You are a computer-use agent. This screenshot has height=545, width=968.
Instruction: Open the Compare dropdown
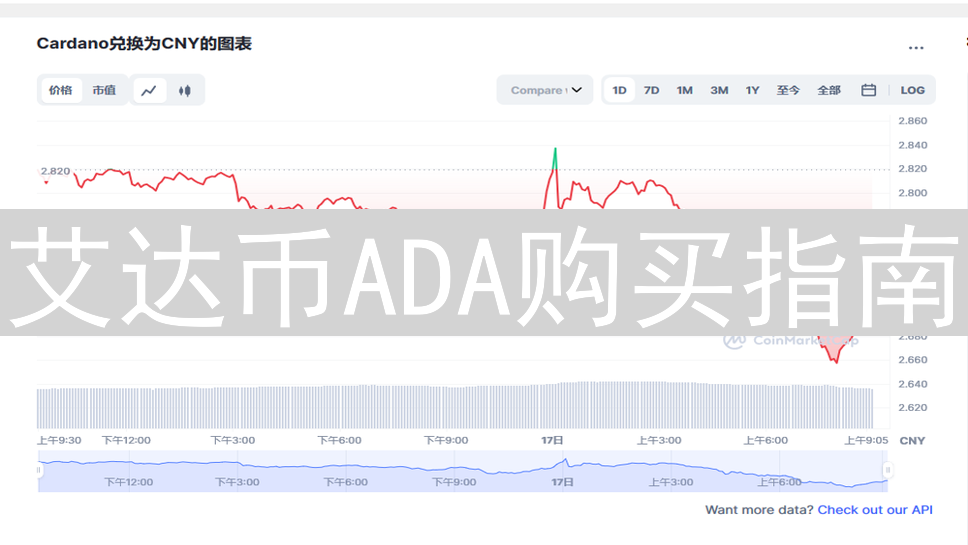pos(545,90)
